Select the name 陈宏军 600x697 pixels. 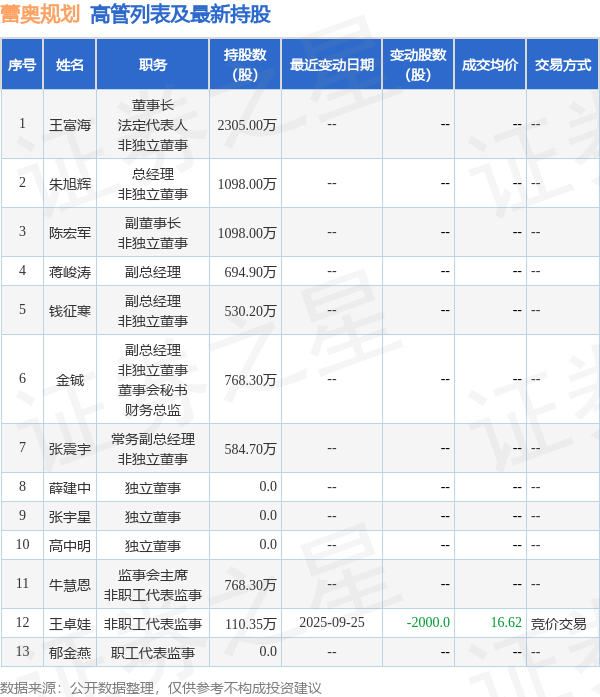coord(70,232)
